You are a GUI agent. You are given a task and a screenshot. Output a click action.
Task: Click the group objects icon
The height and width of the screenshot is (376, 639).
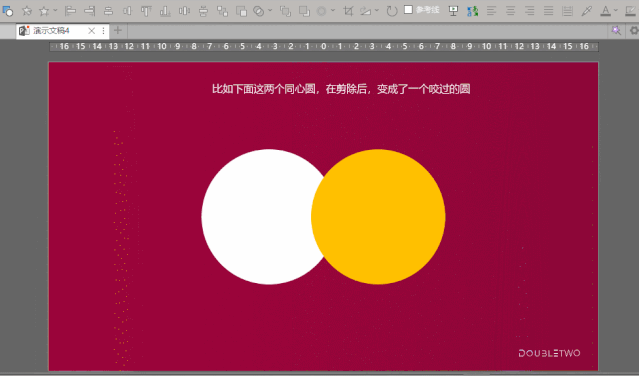(x=223, y=11)
